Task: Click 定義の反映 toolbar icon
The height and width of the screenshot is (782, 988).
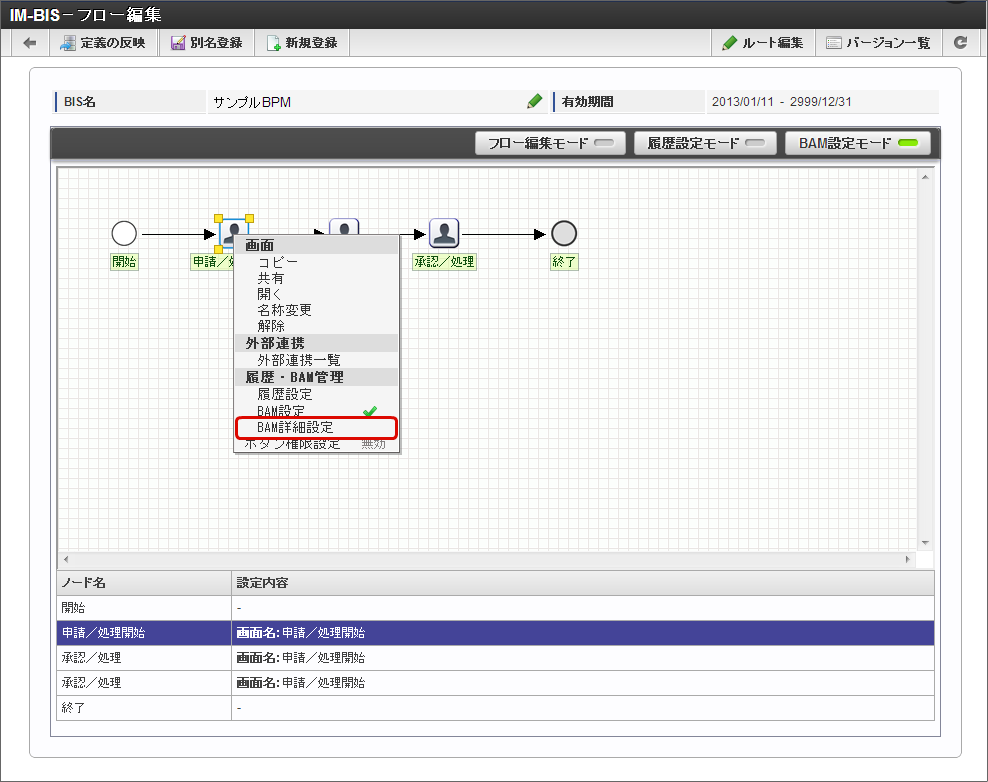Action: tap(67, 43)
